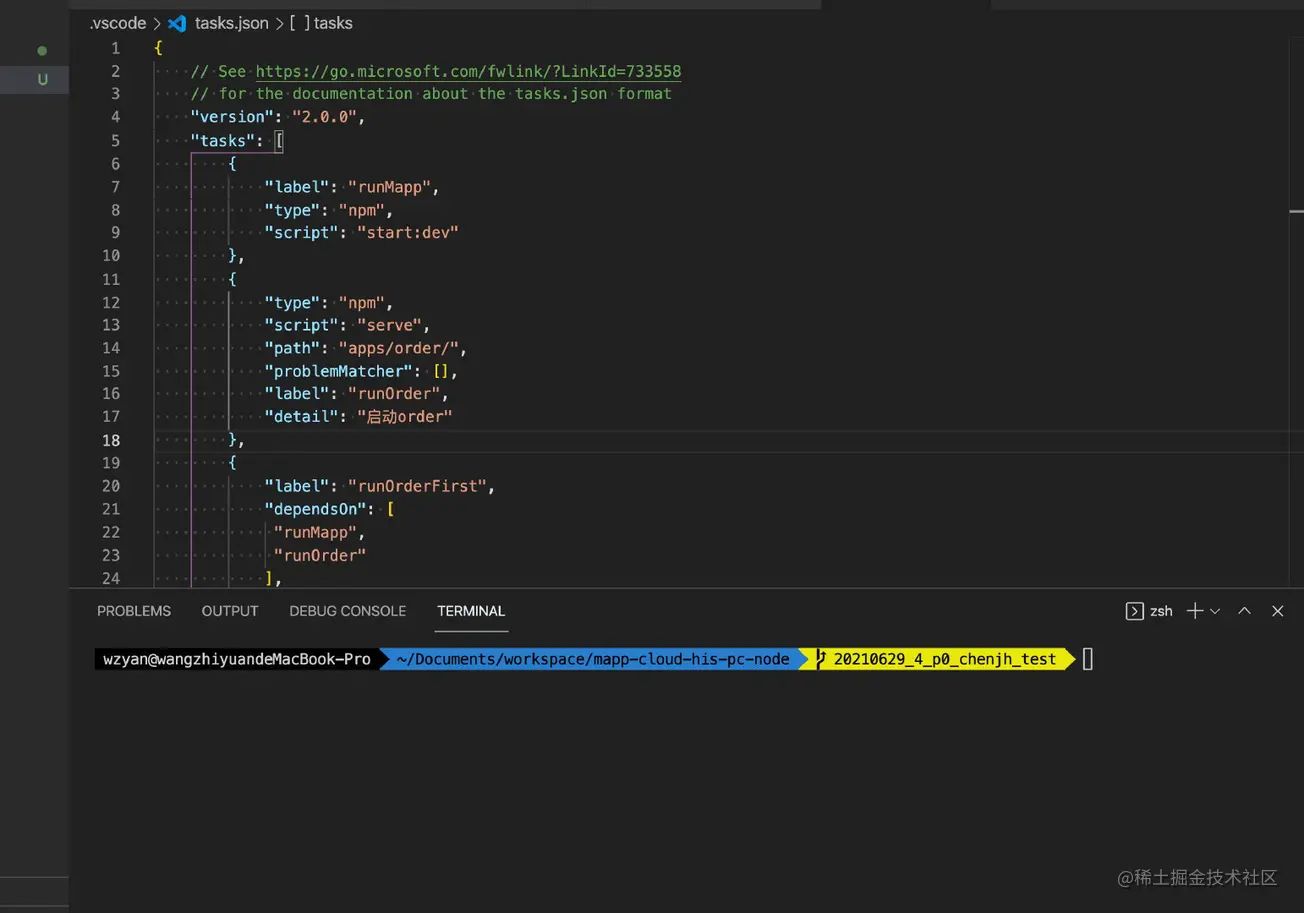
Task: Maximize the panel with the up chevron
Action: point(1244,611)
